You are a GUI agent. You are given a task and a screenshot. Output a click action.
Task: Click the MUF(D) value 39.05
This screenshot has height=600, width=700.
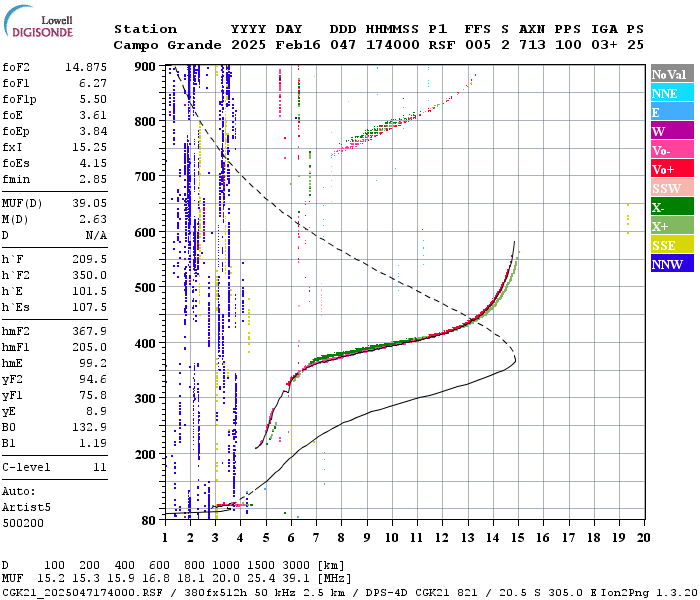89,204
